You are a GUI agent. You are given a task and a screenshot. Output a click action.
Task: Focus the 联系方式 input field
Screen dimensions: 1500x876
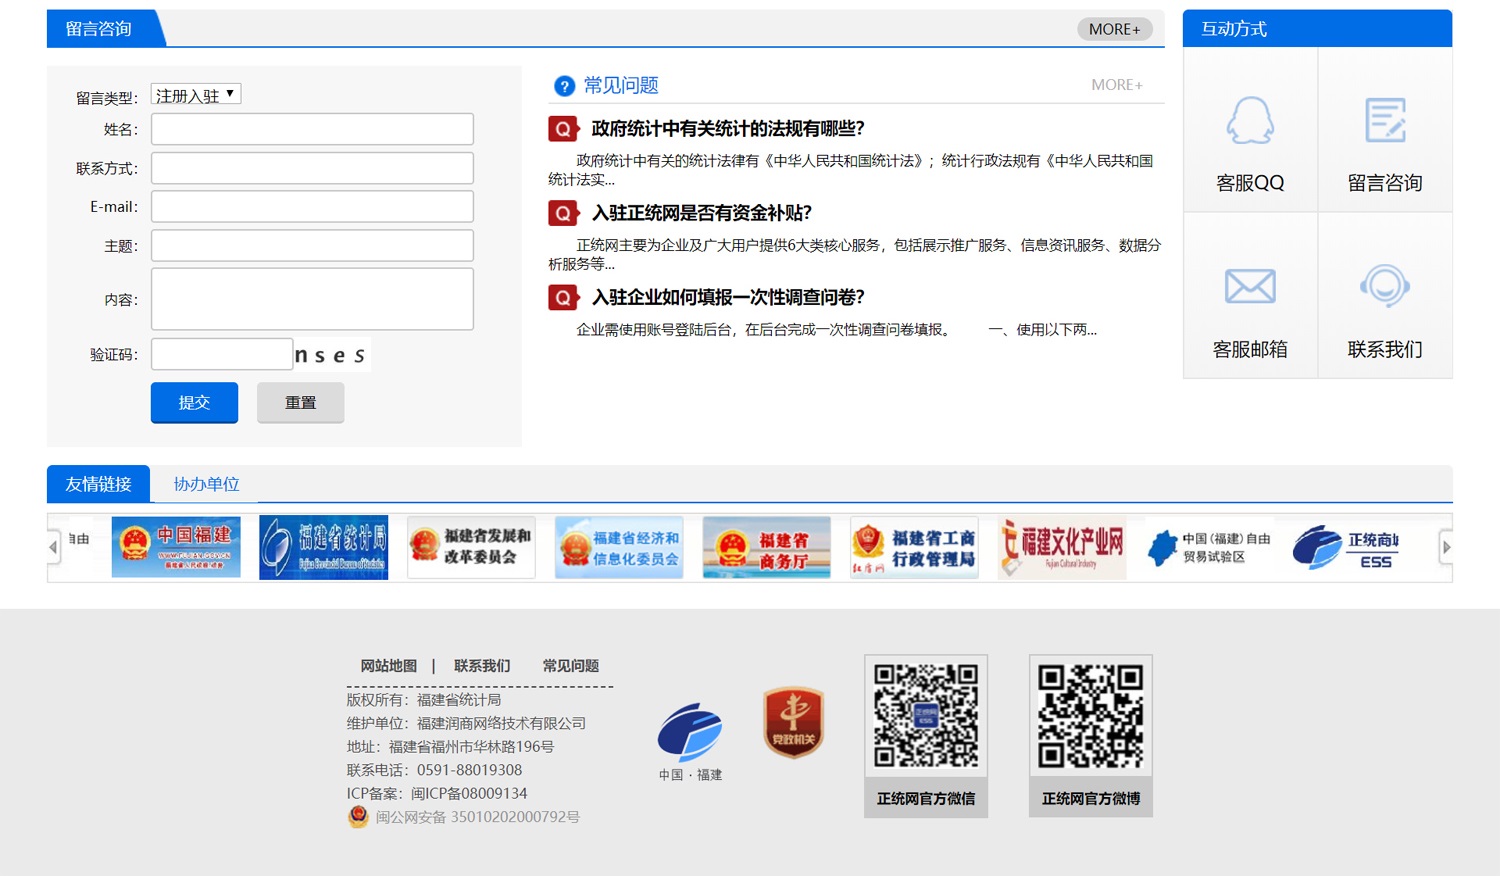coord(312,168)
